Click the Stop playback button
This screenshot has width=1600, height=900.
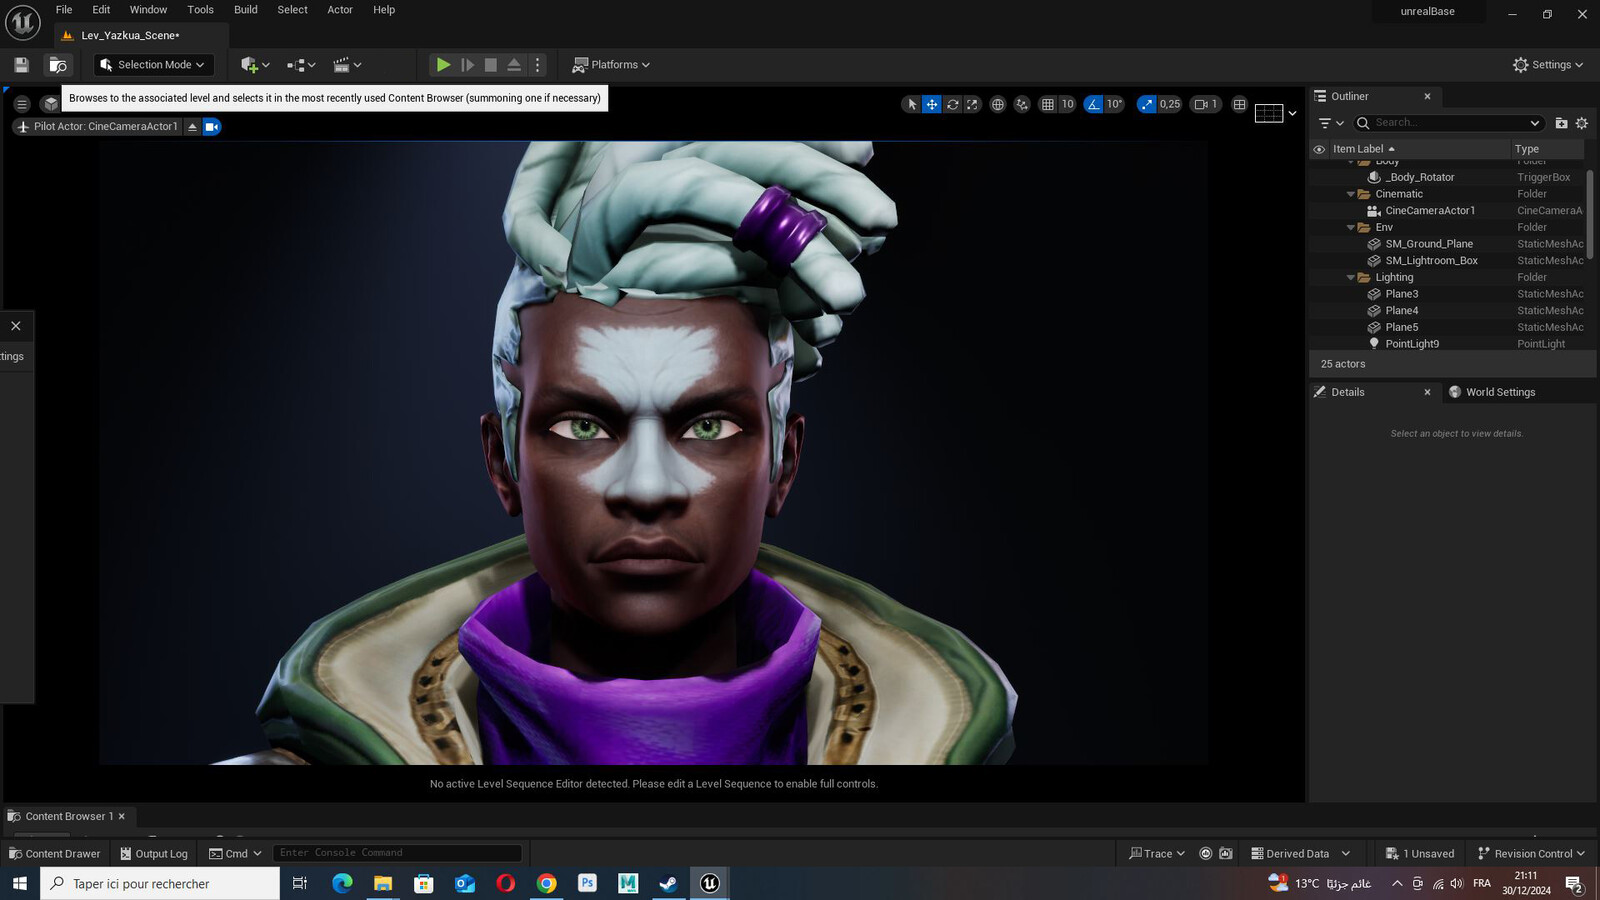point(490,65)
